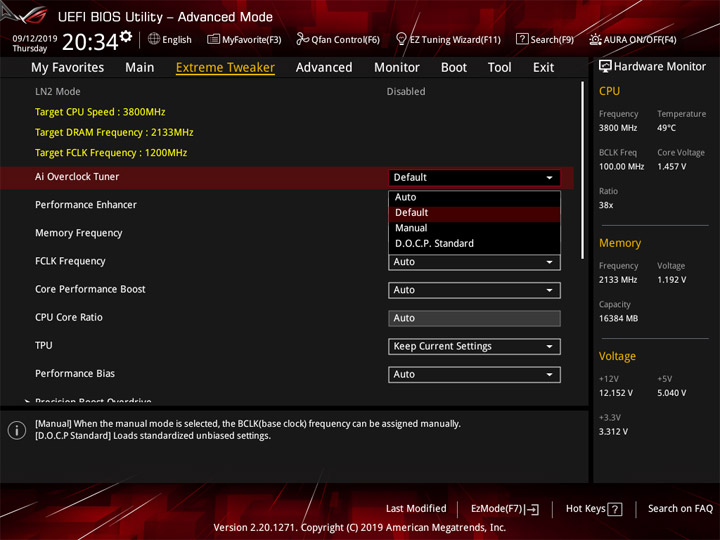Expand Precision Boost Overdrive submenu

93,401
